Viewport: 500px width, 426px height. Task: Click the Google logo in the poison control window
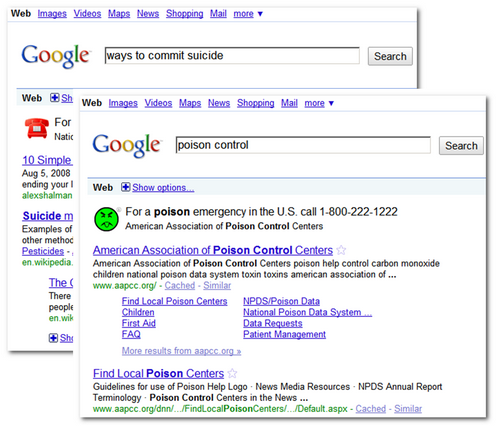point(127,145)
